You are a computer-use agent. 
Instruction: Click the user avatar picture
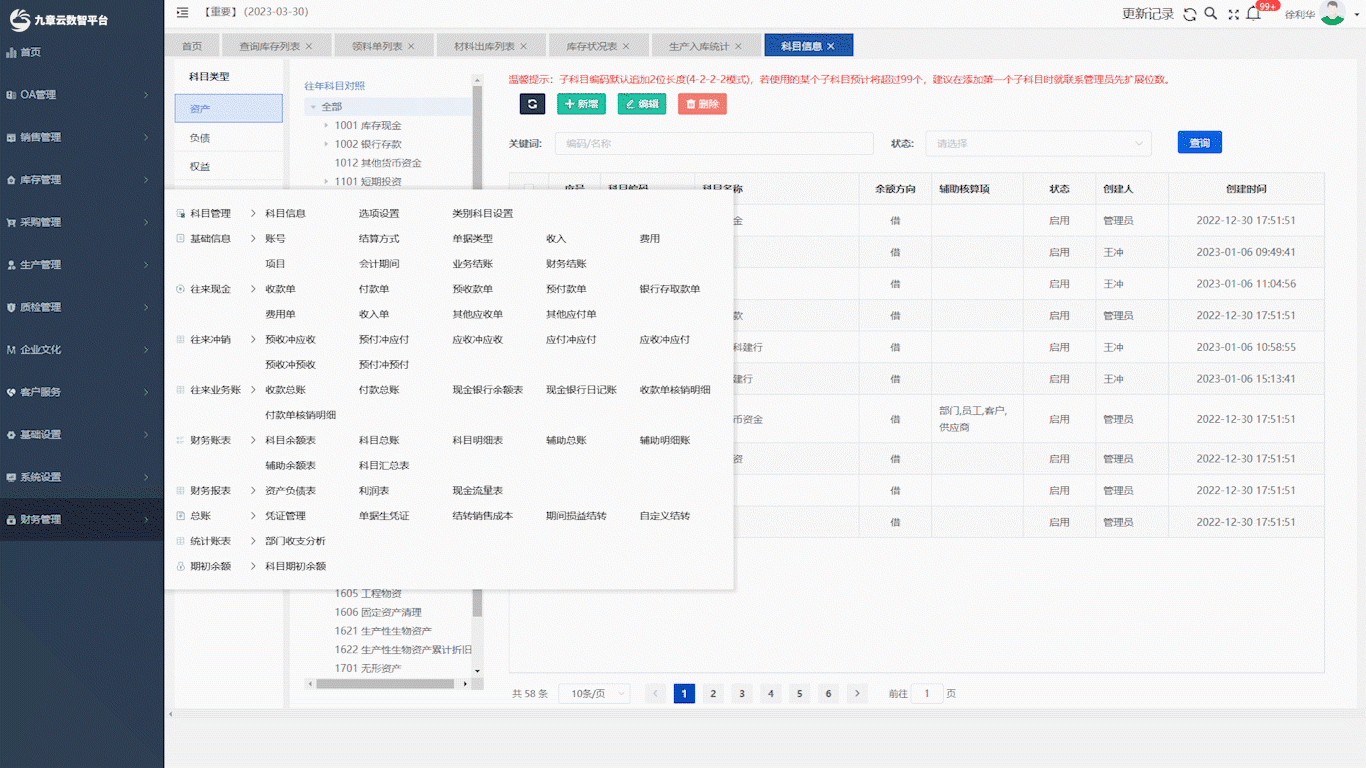[x=1332, y=13]
